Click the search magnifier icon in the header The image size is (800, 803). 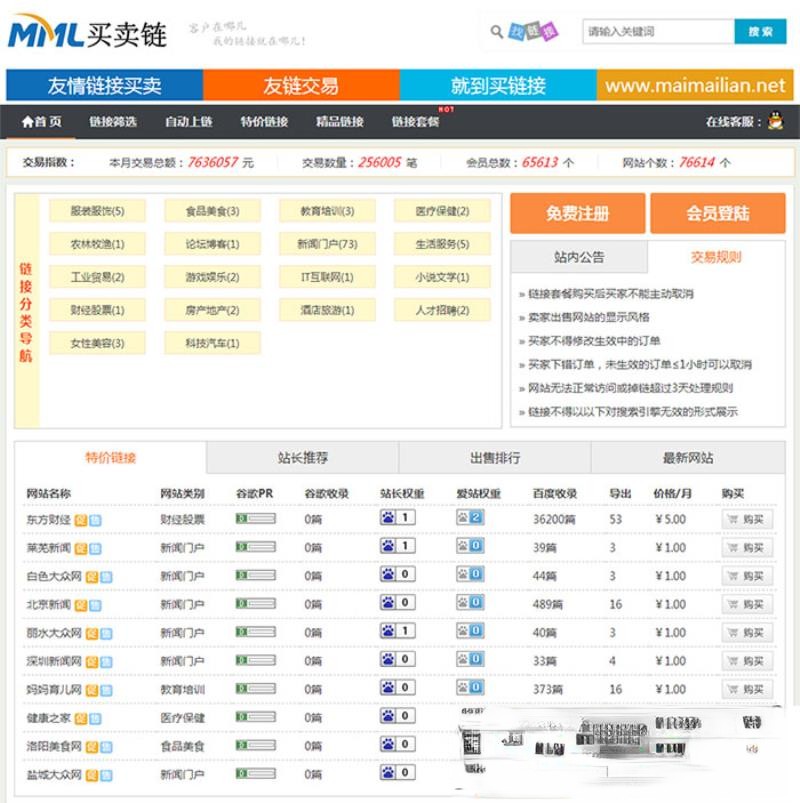496,30
